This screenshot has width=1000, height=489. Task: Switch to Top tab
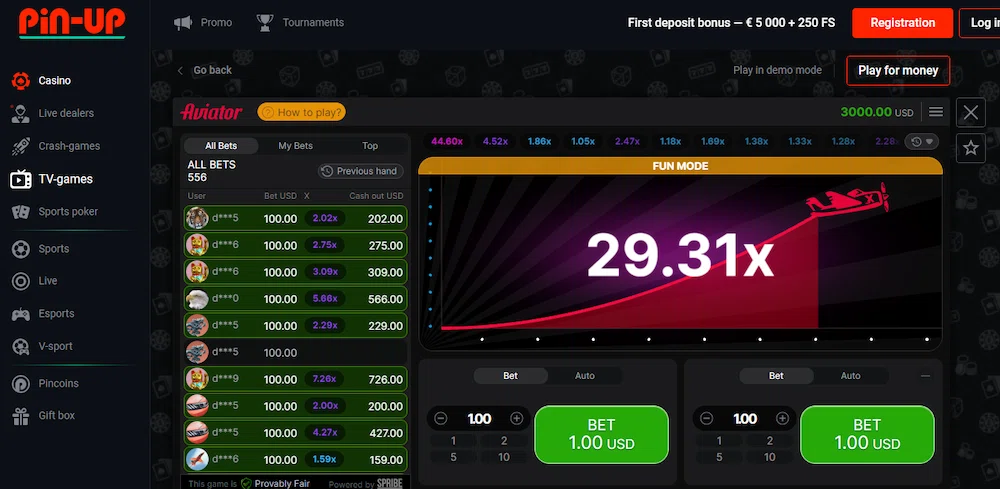(370, 146)
